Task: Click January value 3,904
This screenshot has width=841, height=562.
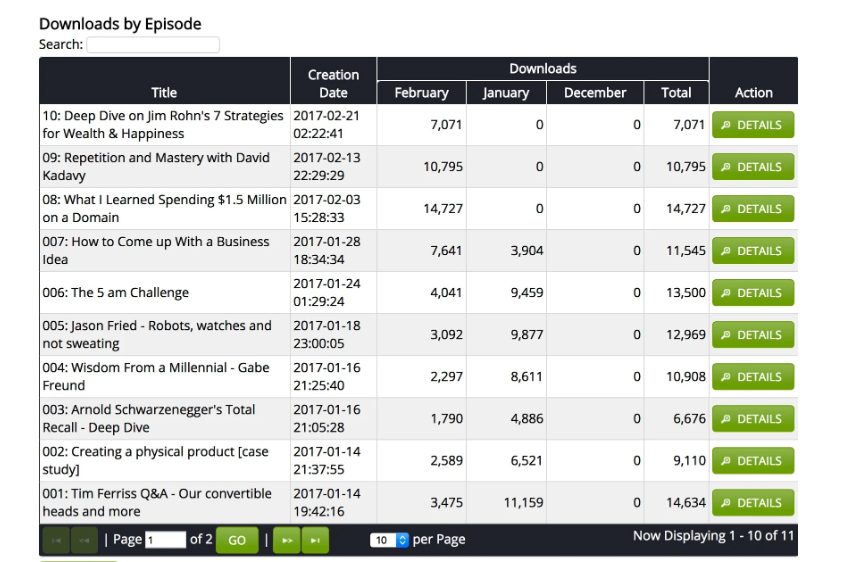Action: pyautogui.click(x=527, y=250)
